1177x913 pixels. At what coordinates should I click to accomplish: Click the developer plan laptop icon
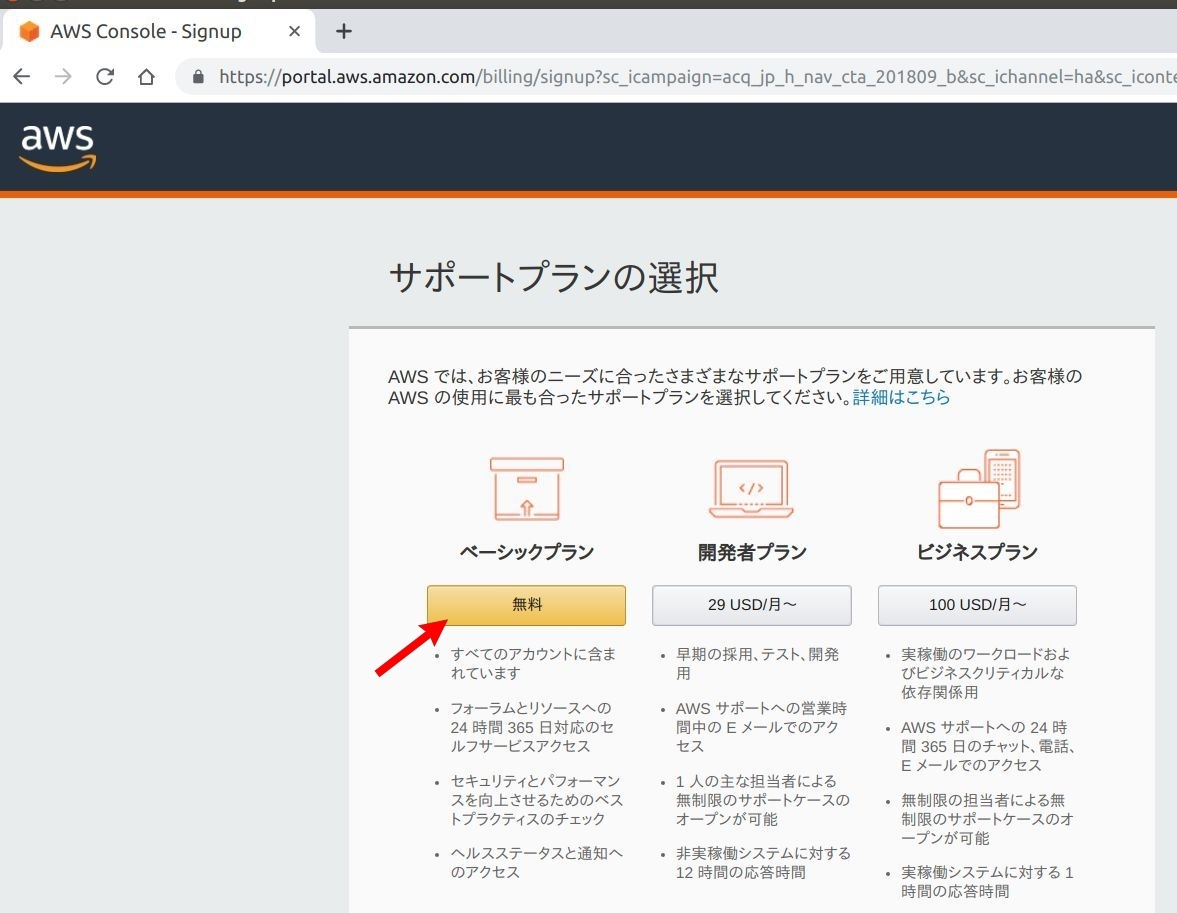[751, 489]
